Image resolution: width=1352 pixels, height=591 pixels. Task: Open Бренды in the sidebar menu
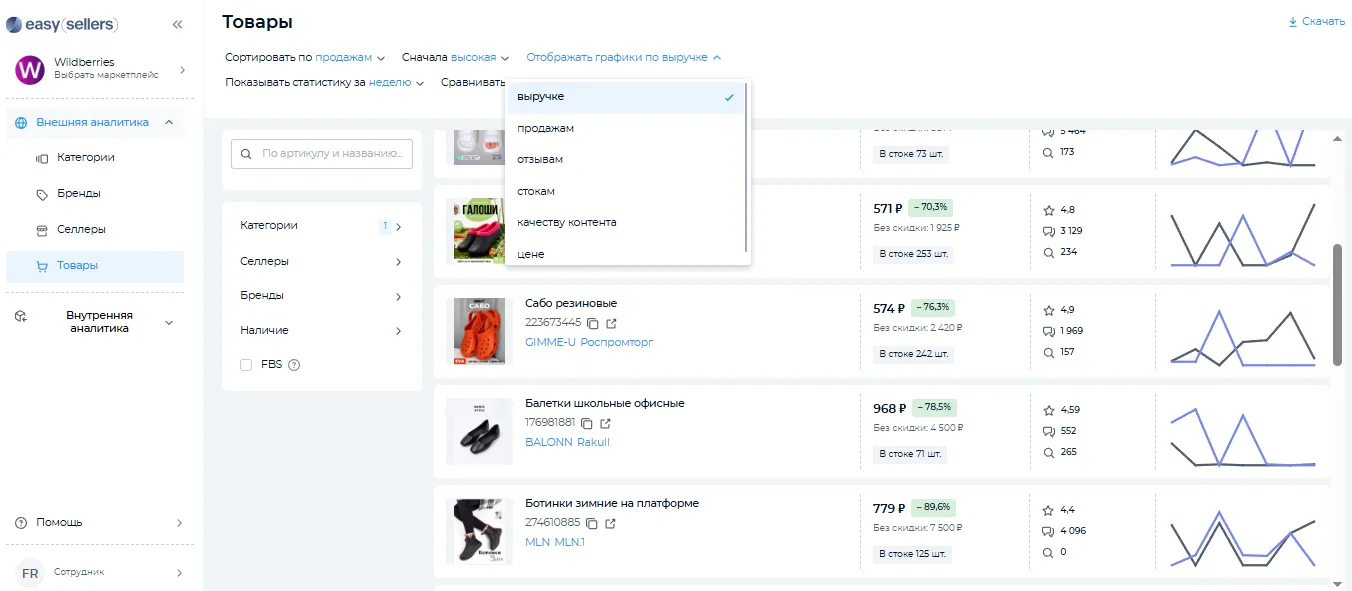click(78, 193)
